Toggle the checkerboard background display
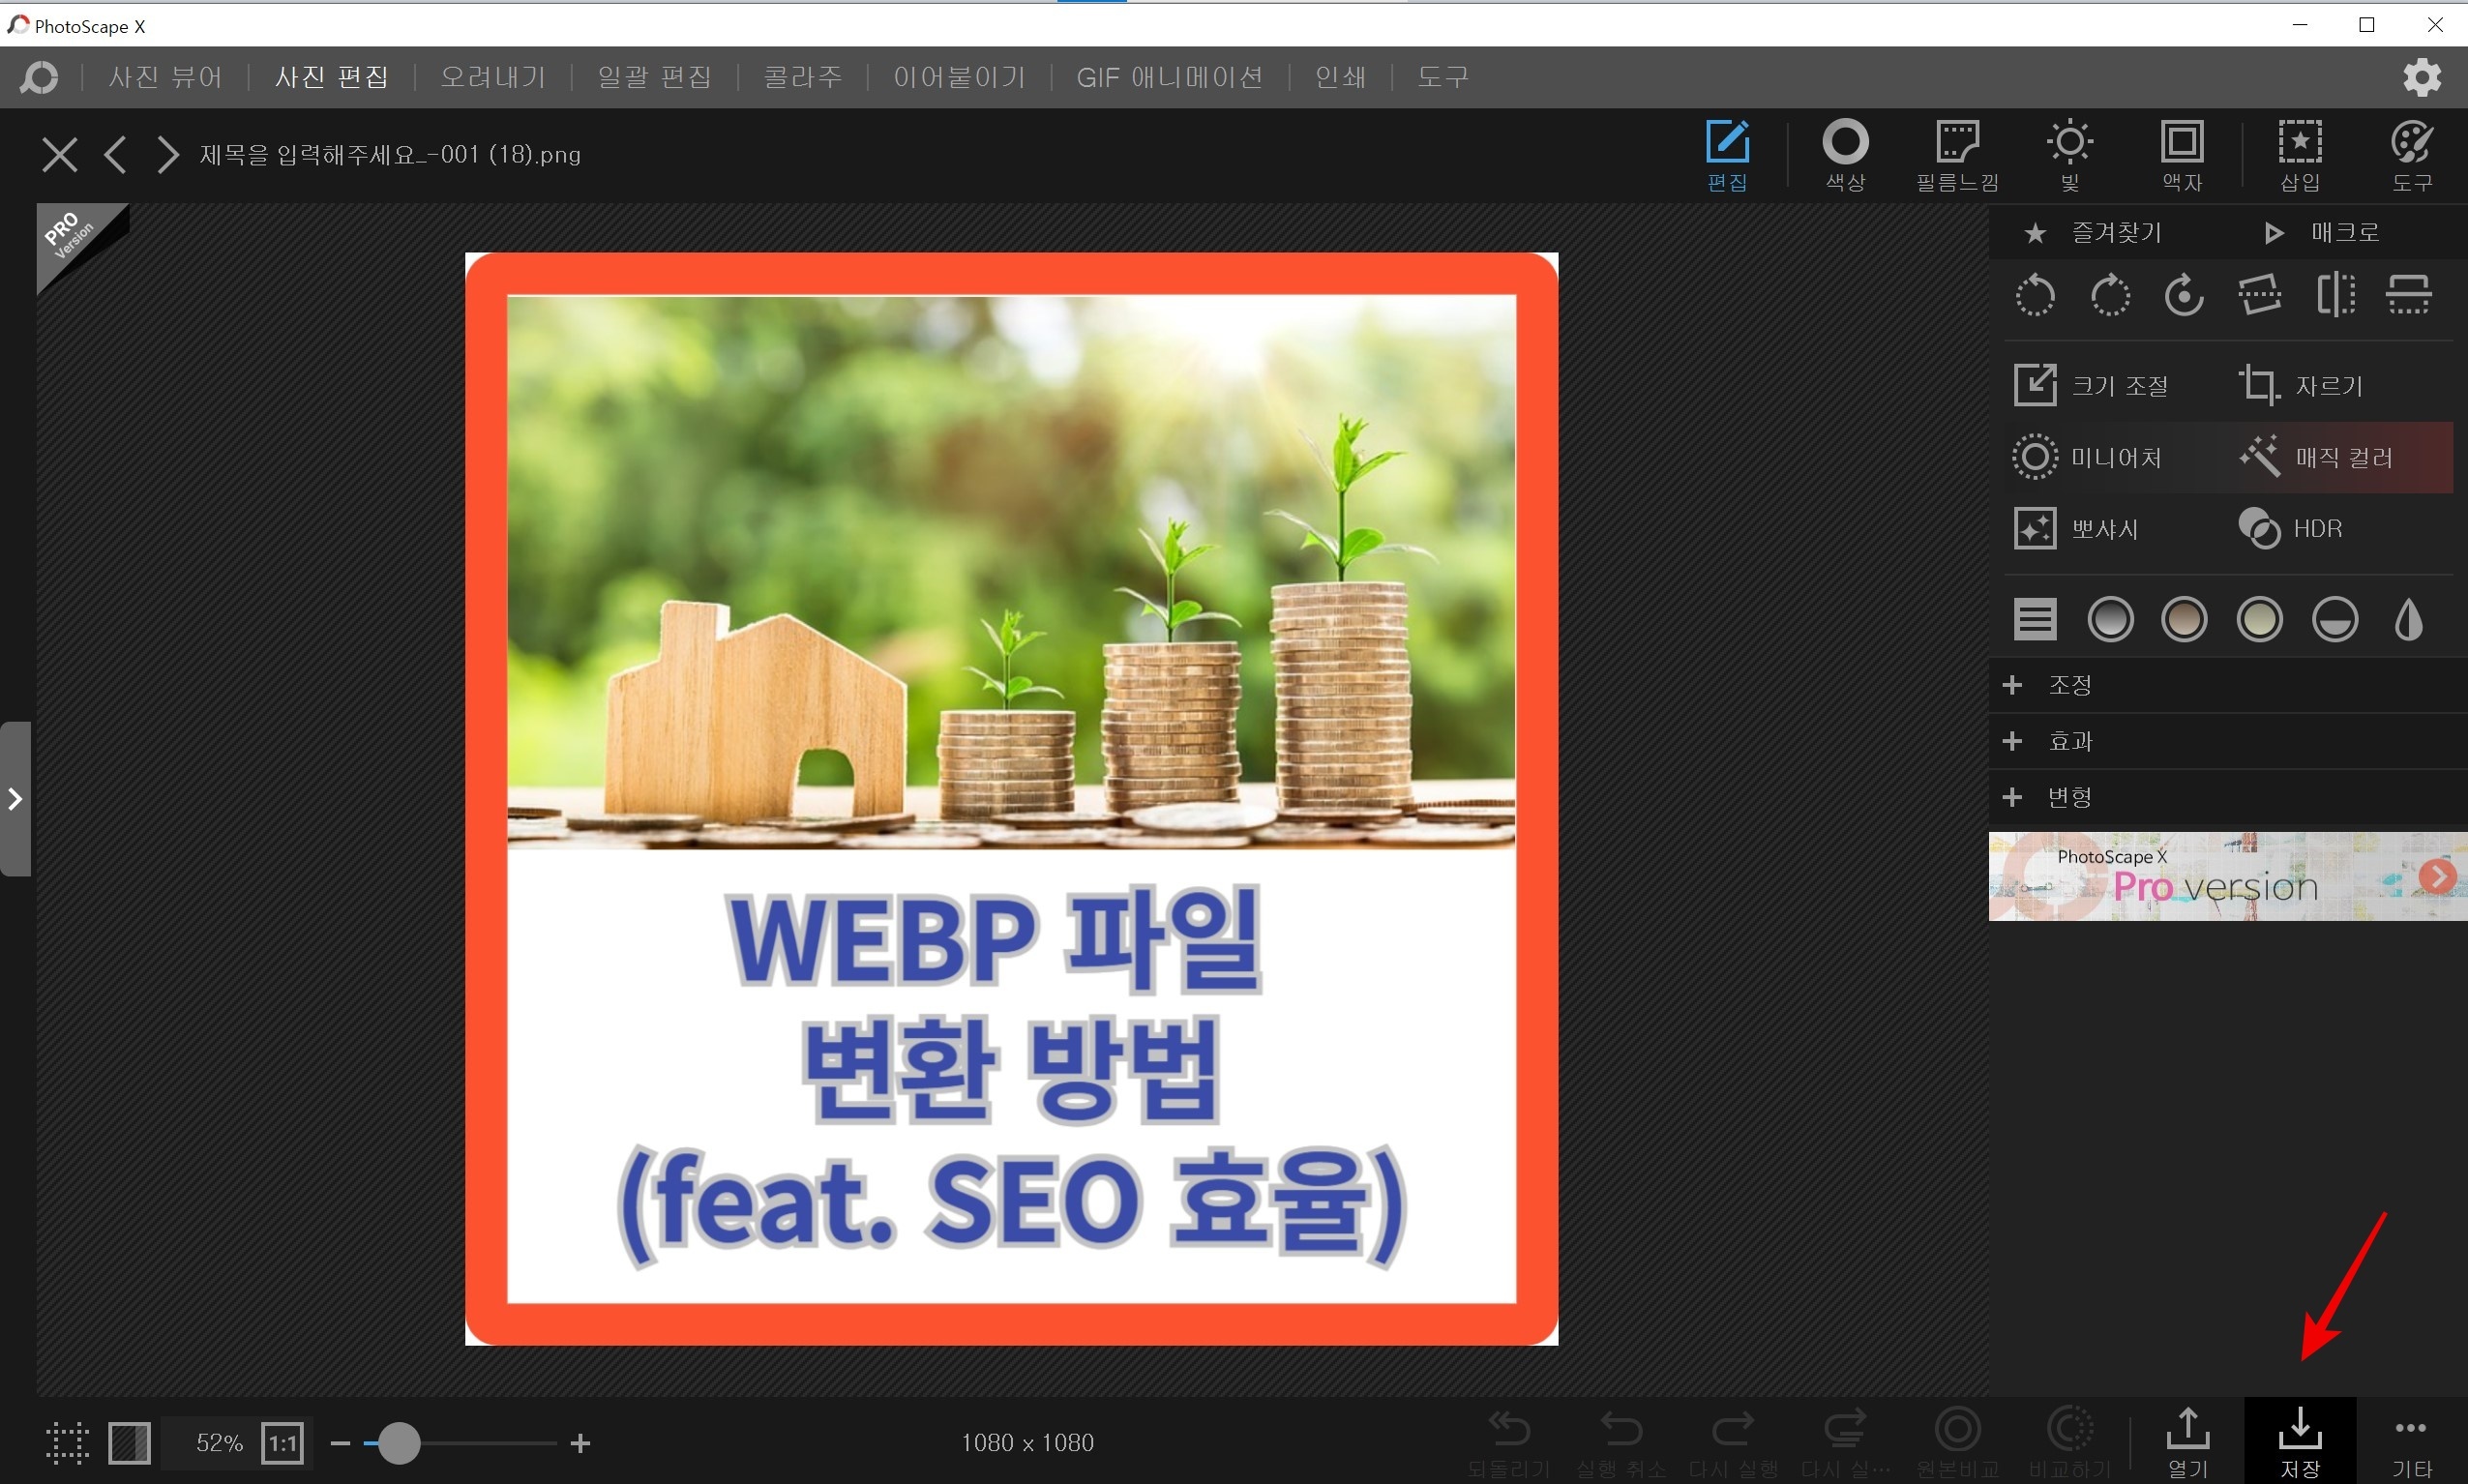The image size is (2468, 1484). pyautogui.click(x=129, y=1443)
